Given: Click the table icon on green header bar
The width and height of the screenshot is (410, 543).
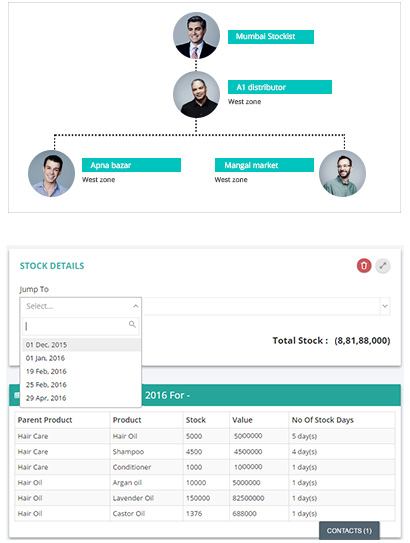Looking at the screenshot, I should pyautogui.click(x=16, y=395).
